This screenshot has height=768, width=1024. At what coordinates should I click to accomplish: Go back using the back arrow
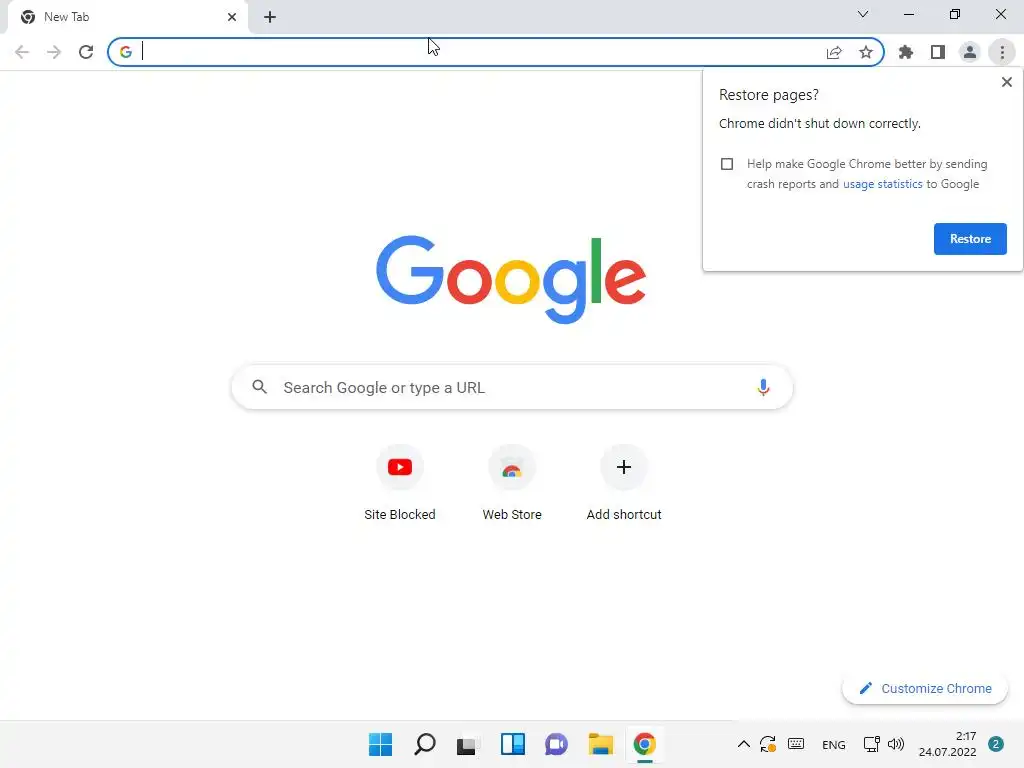click(x=22, y=52)
